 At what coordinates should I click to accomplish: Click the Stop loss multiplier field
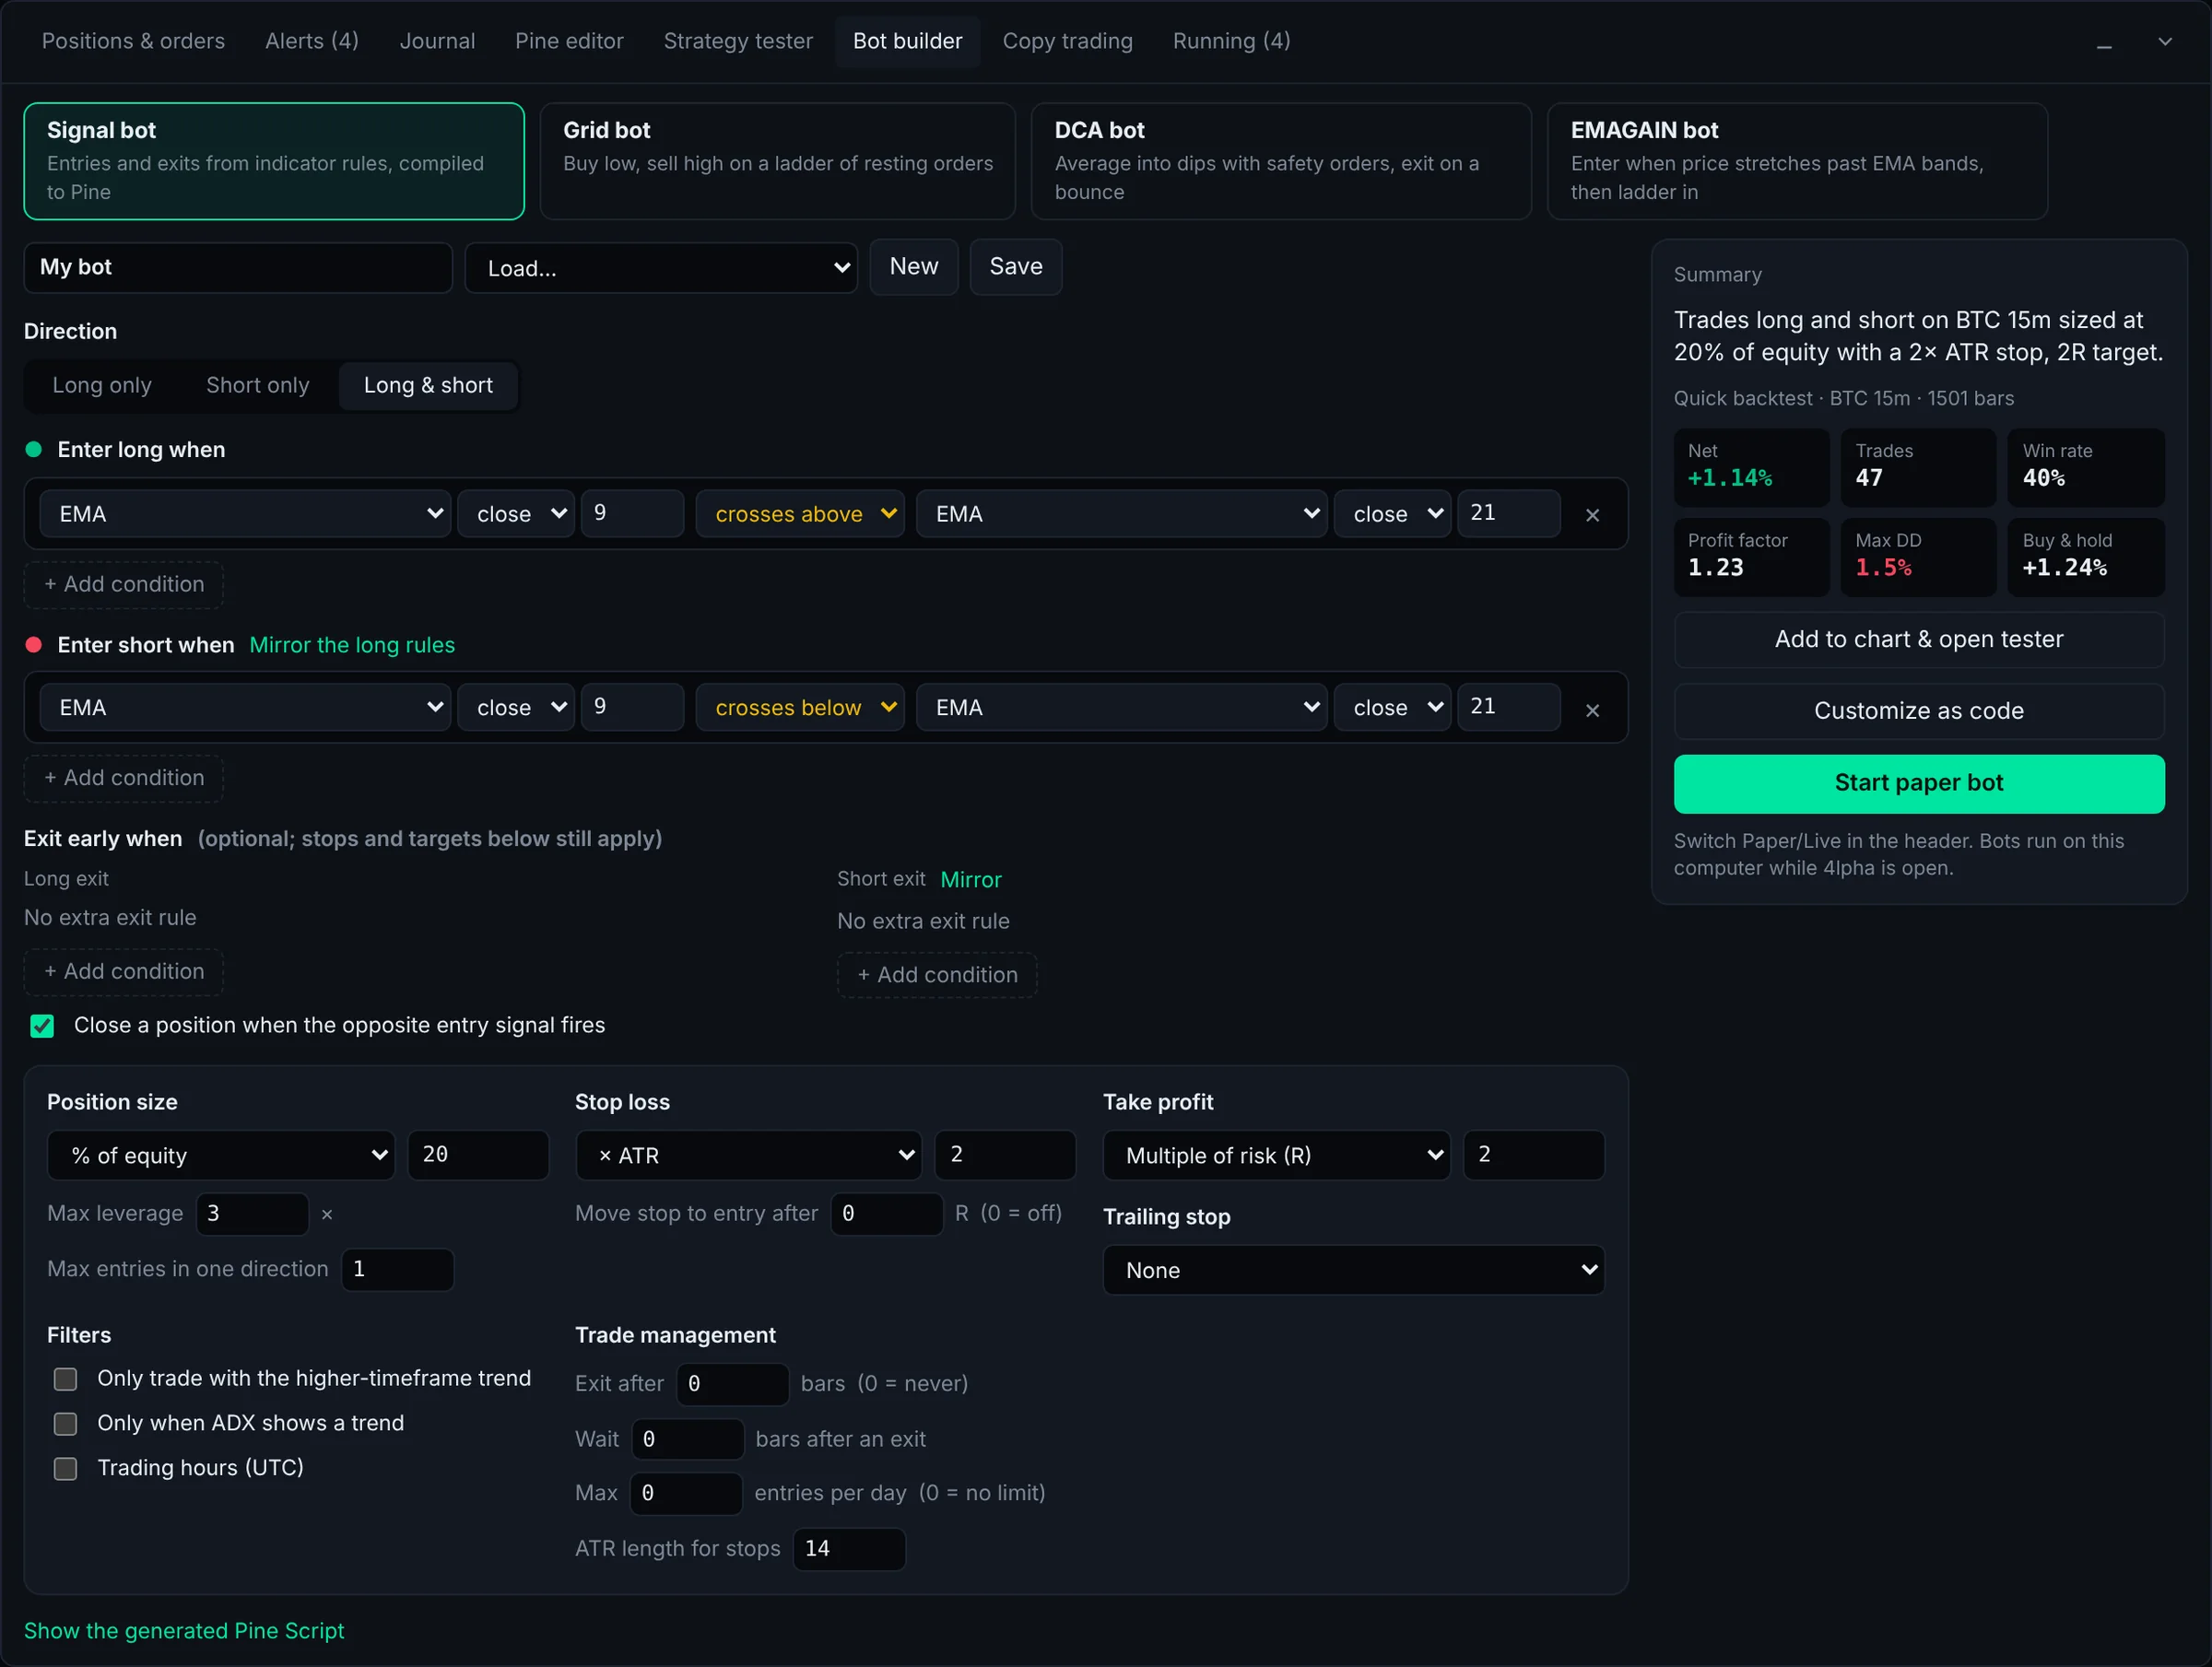[x=1005, y=1155]
